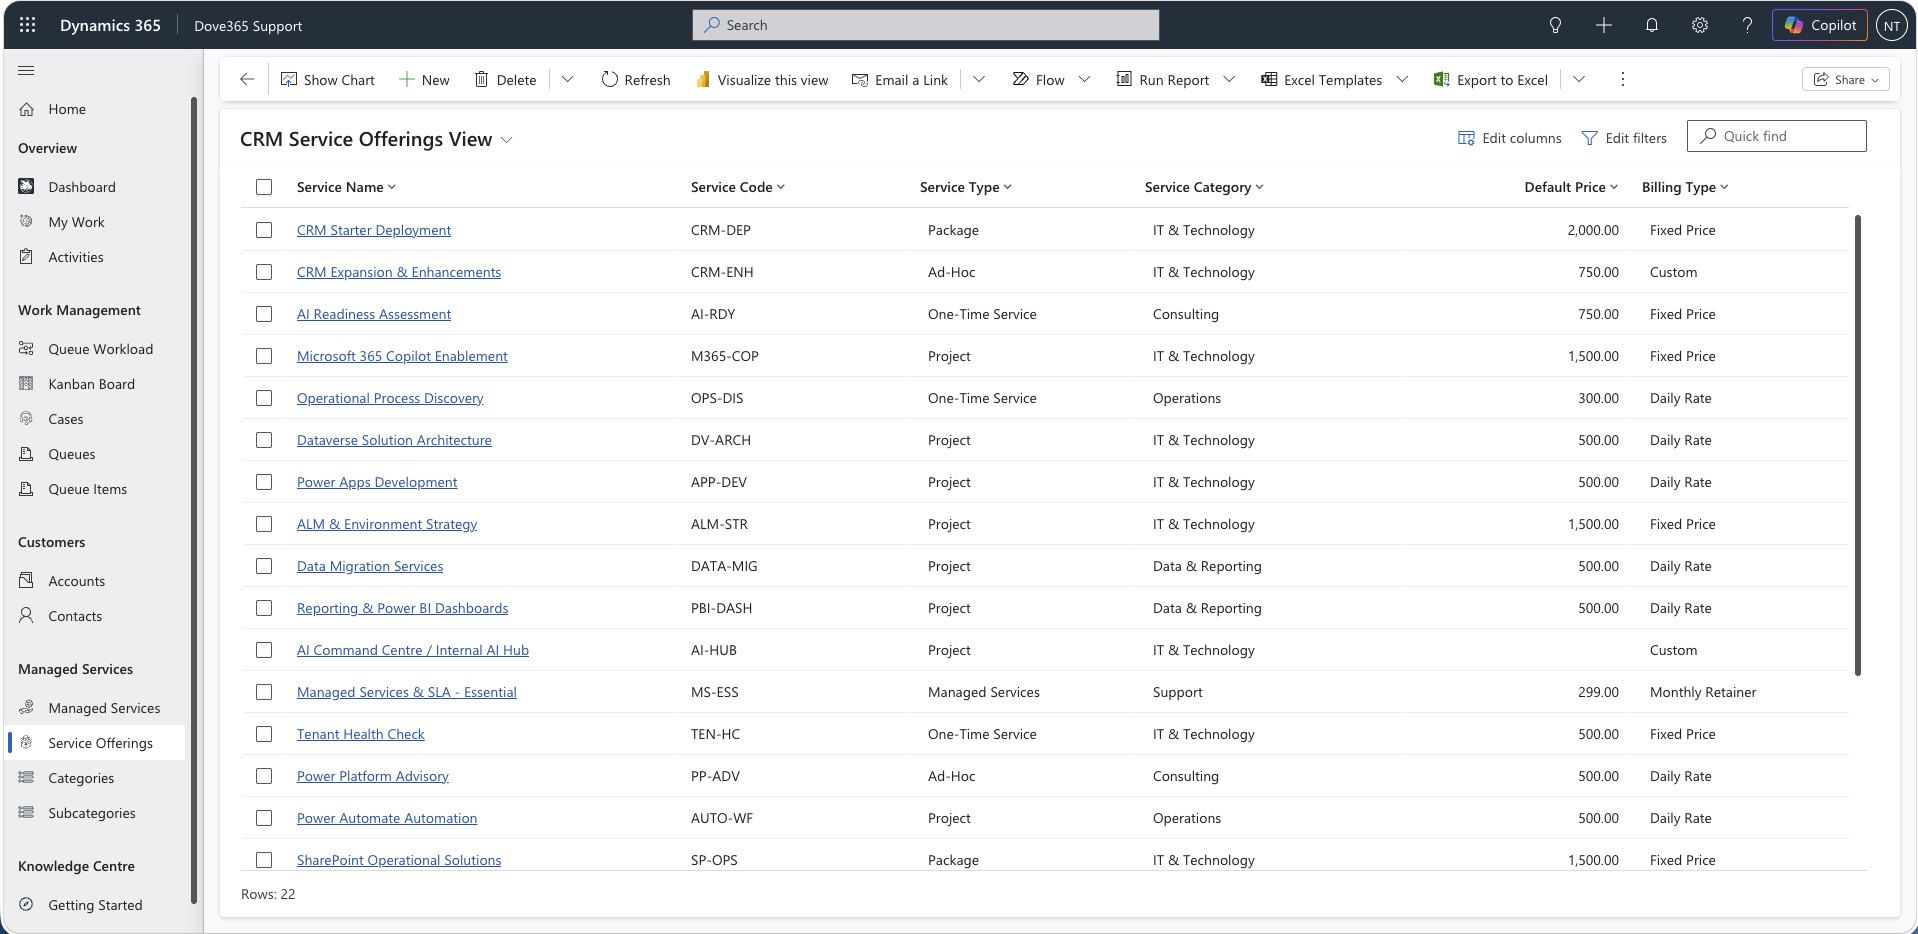Refresh the service offerings list

(x=636, y=80)
